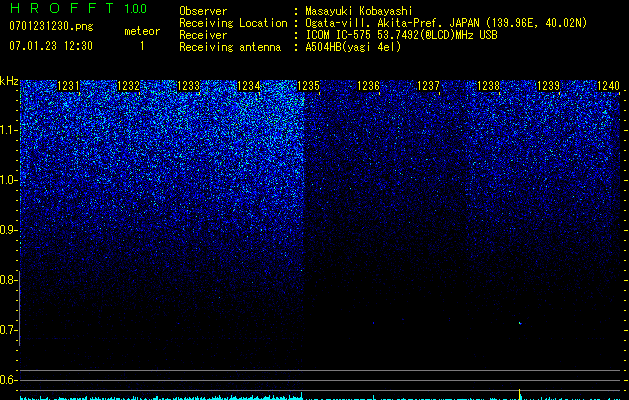The image size is (629, 400).
Task: Click the HROFFT 1.0.0 title text
Action: point(78,8)
